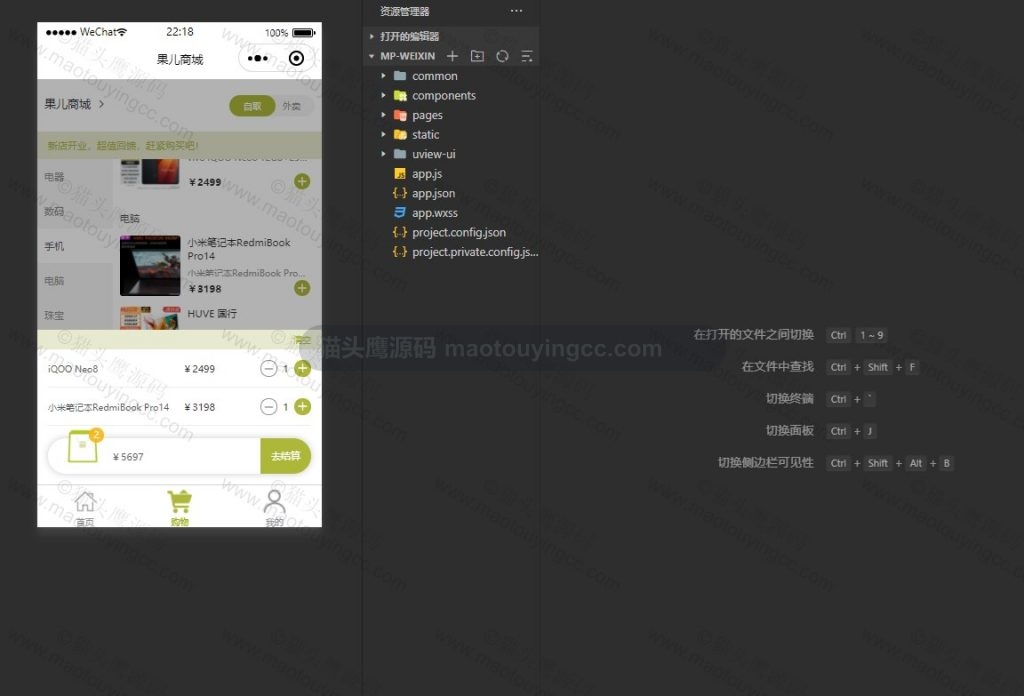Image resolution: width=1024 pixels, height=696 pixels.
Task: Click the 新店开业 promo notice bar
Action: coord(180,145)
